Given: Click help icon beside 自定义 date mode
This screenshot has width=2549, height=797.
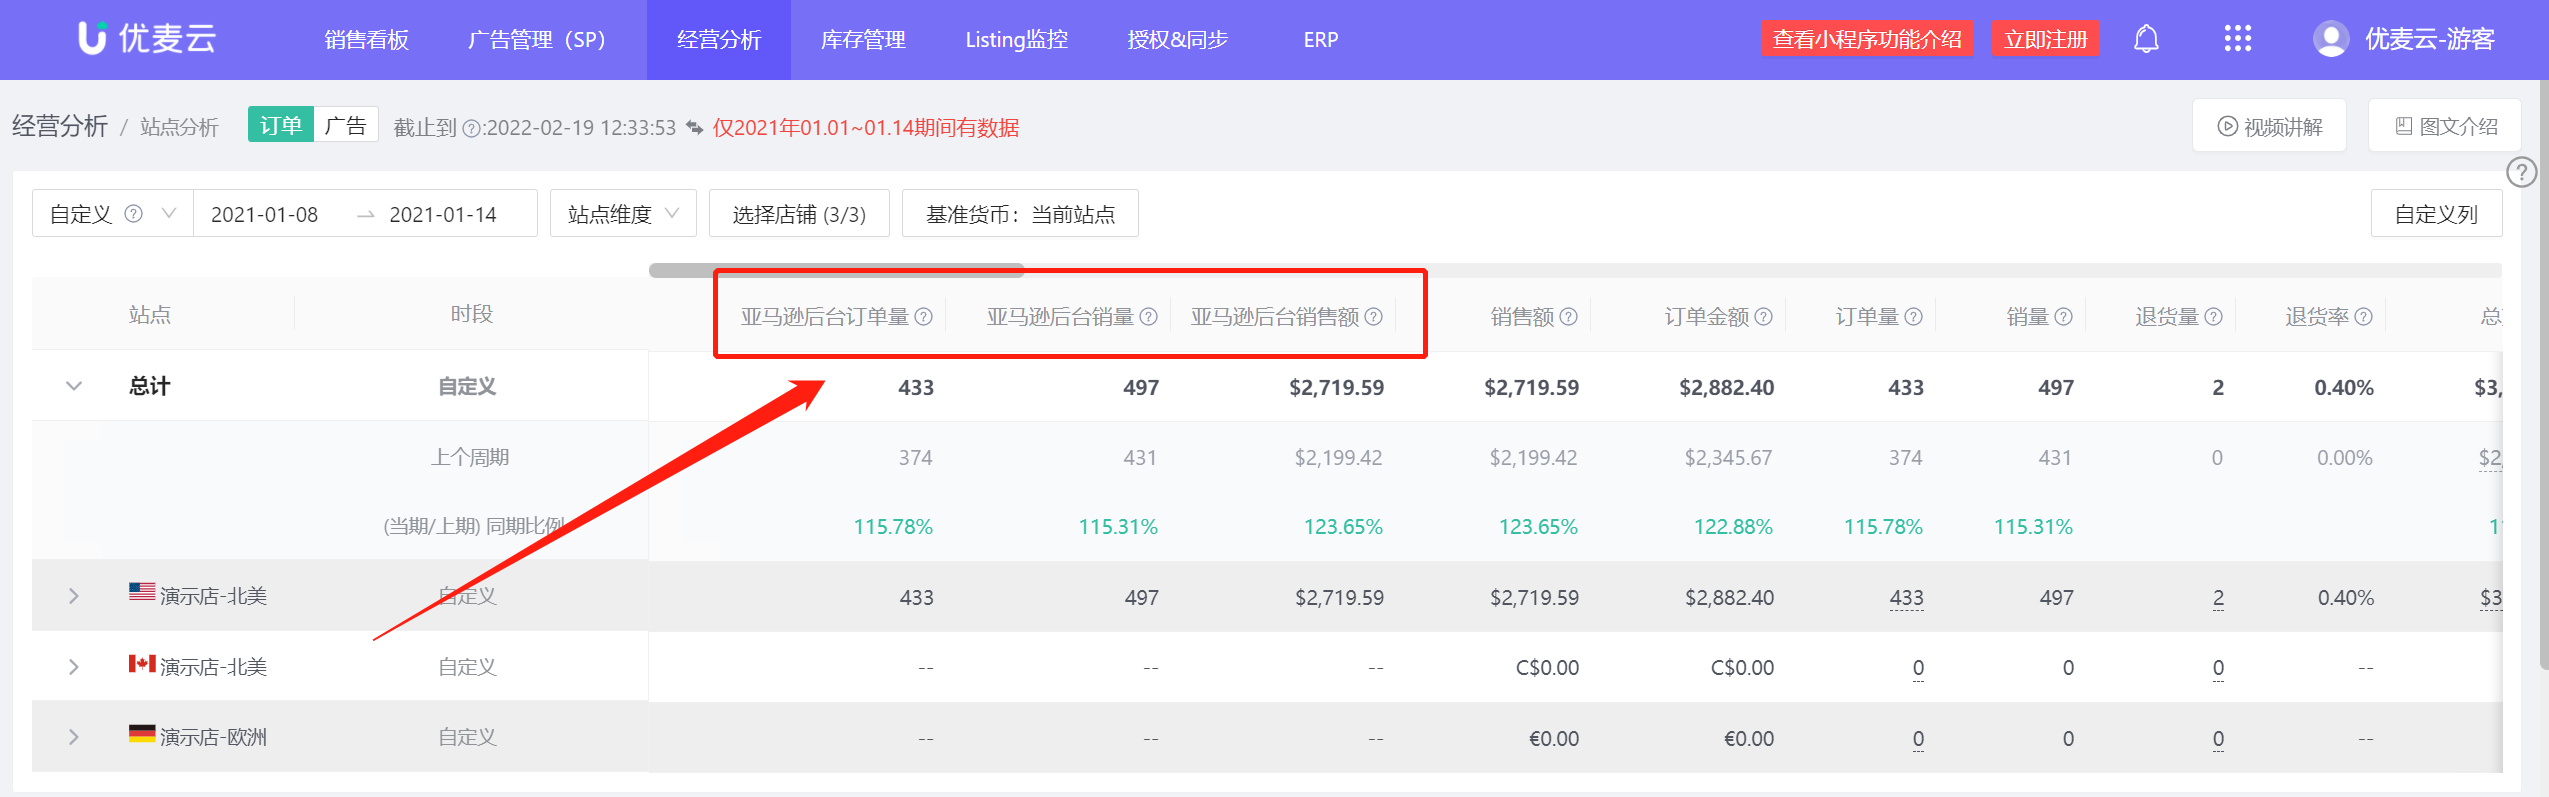Looking at the screenshot, I should (133, 214).
